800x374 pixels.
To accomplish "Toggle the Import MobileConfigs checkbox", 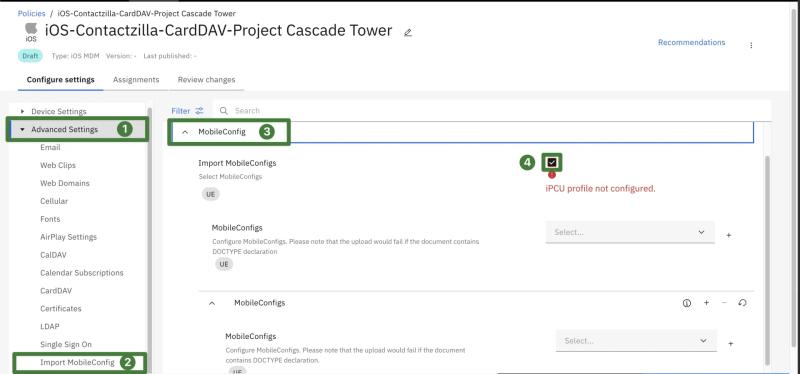I will 552,162.
